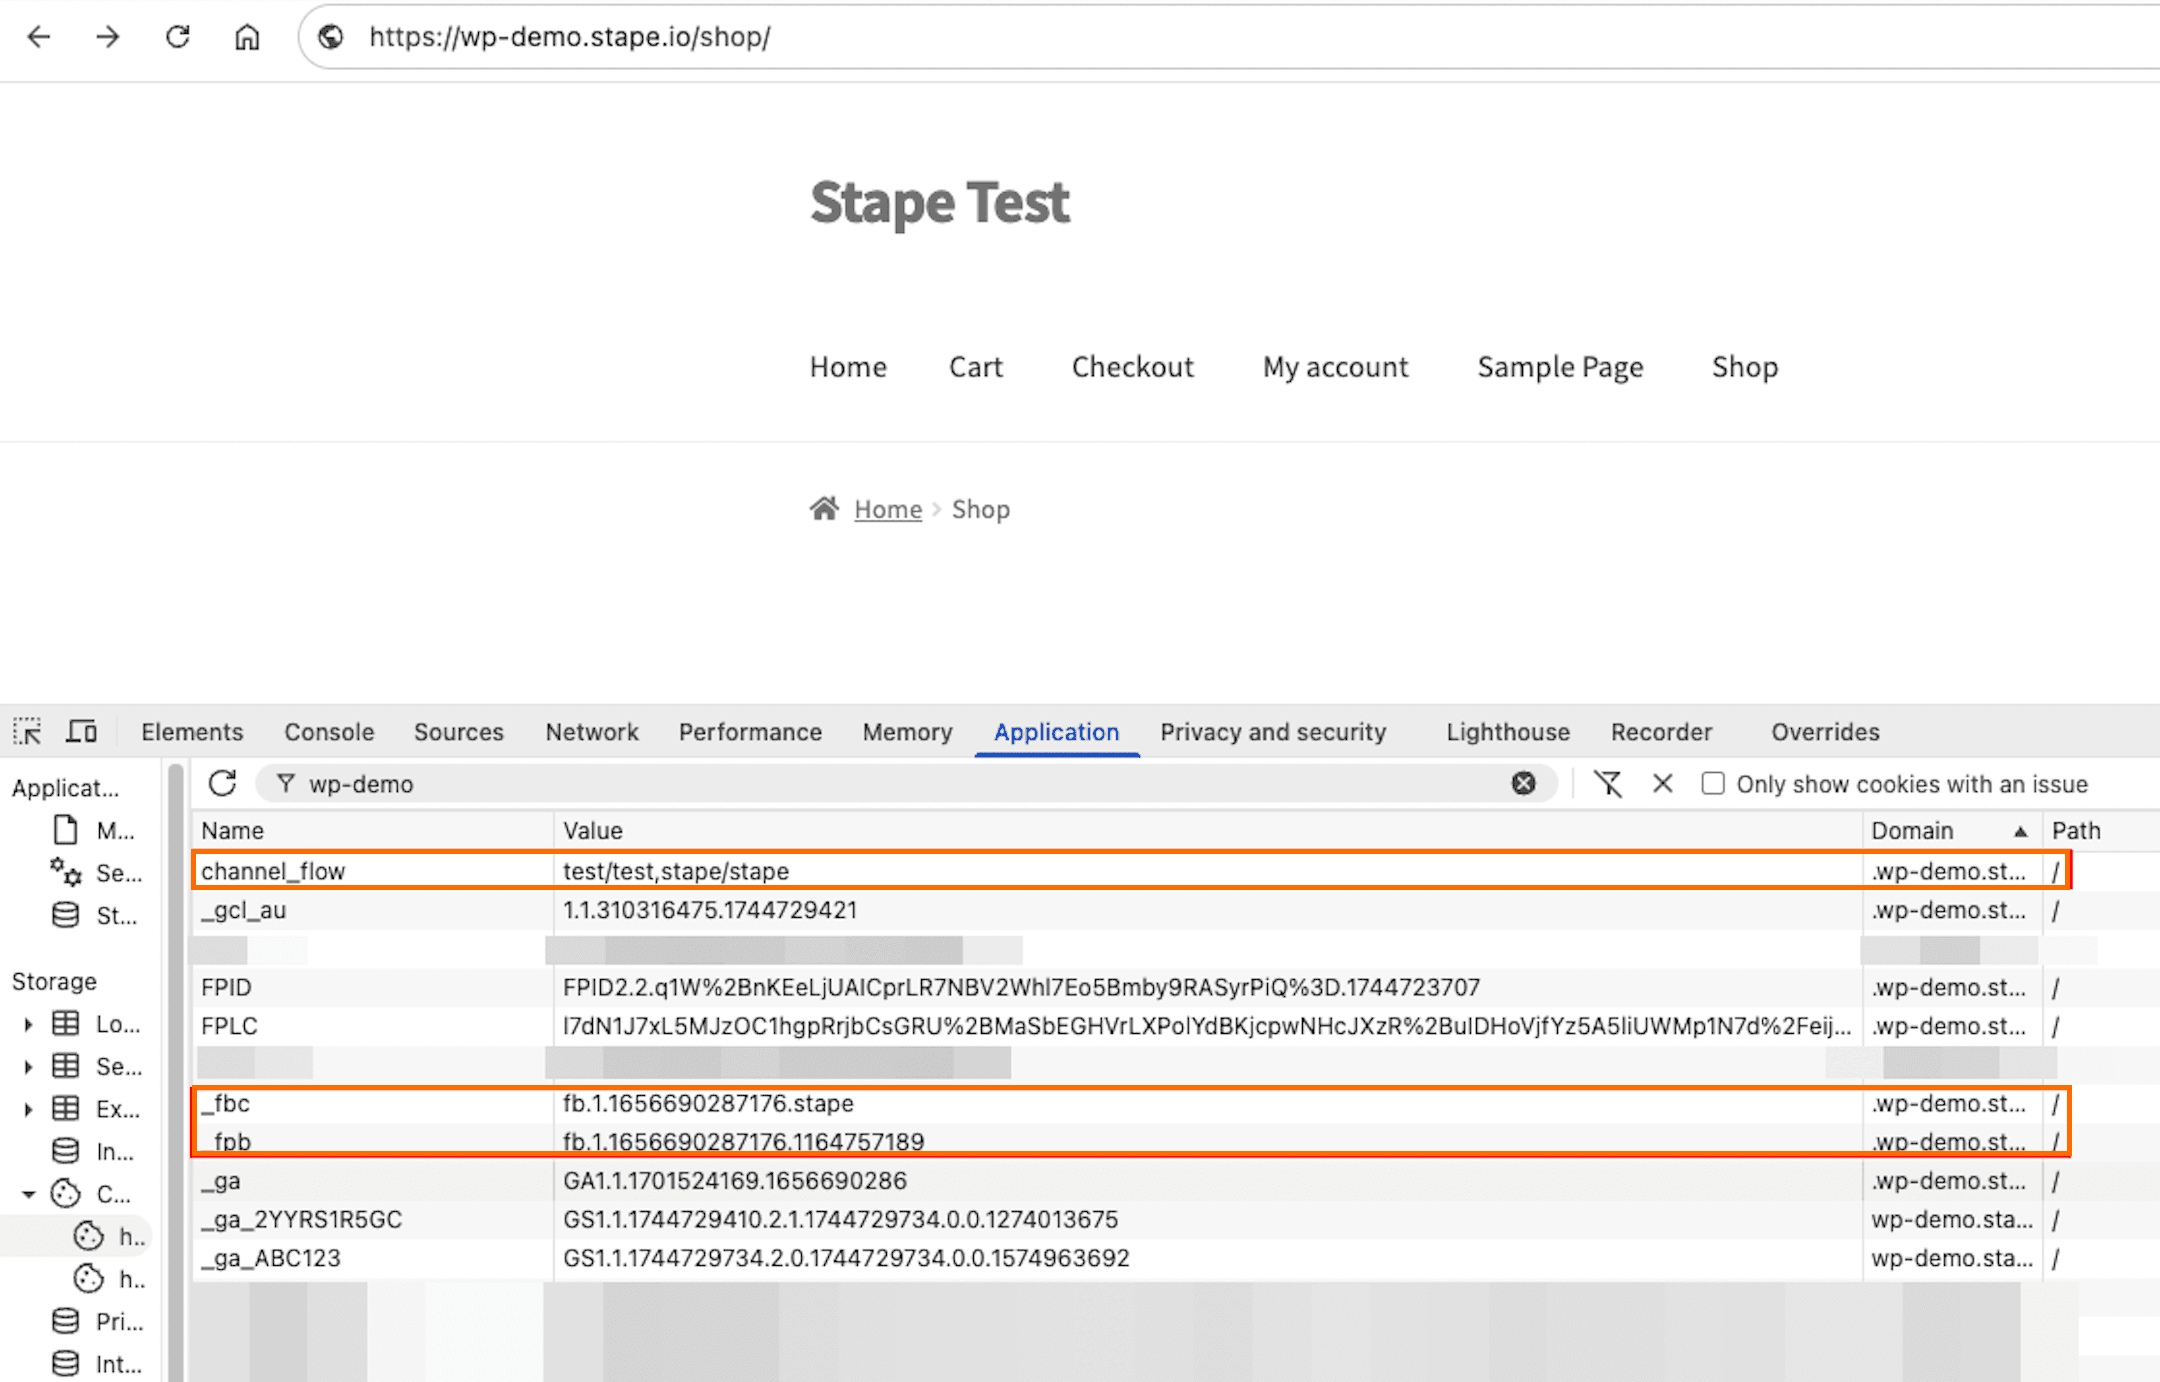Open the Lighthouse tab

tap(1508, 732)
